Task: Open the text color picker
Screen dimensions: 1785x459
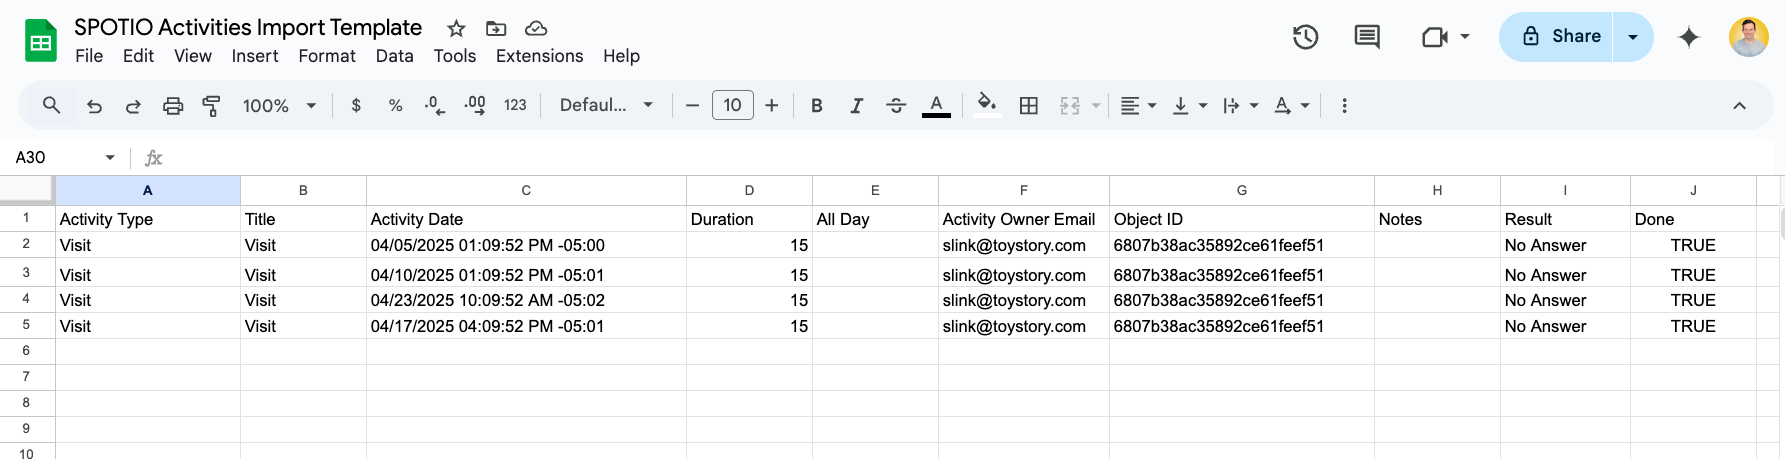Action: pos(936,105)
